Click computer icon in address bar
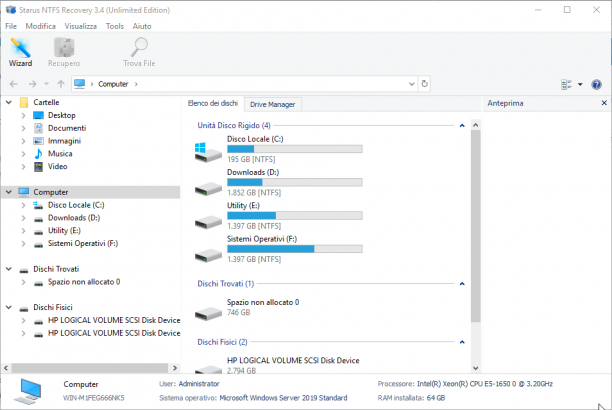 (x=80, y=84)
